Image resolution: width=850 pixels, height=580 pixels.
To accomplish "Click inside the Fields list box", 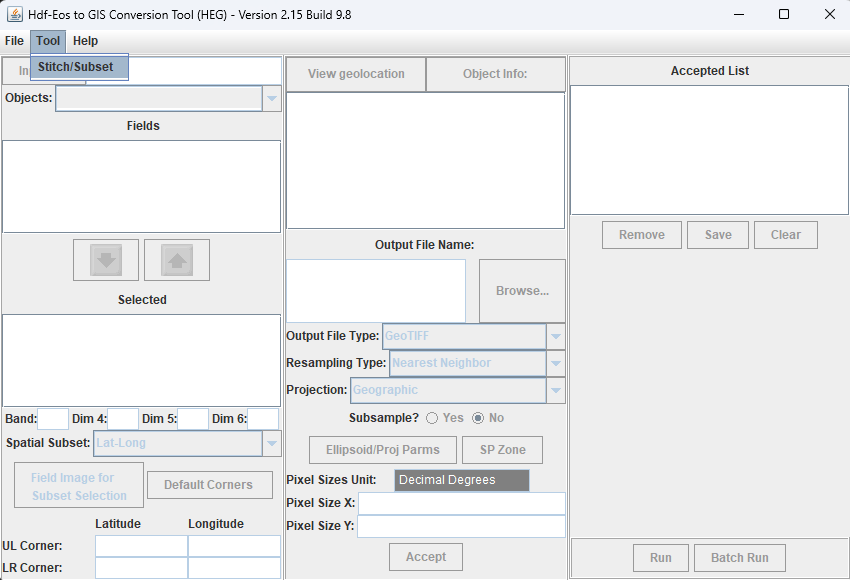I will click(141, 187).
